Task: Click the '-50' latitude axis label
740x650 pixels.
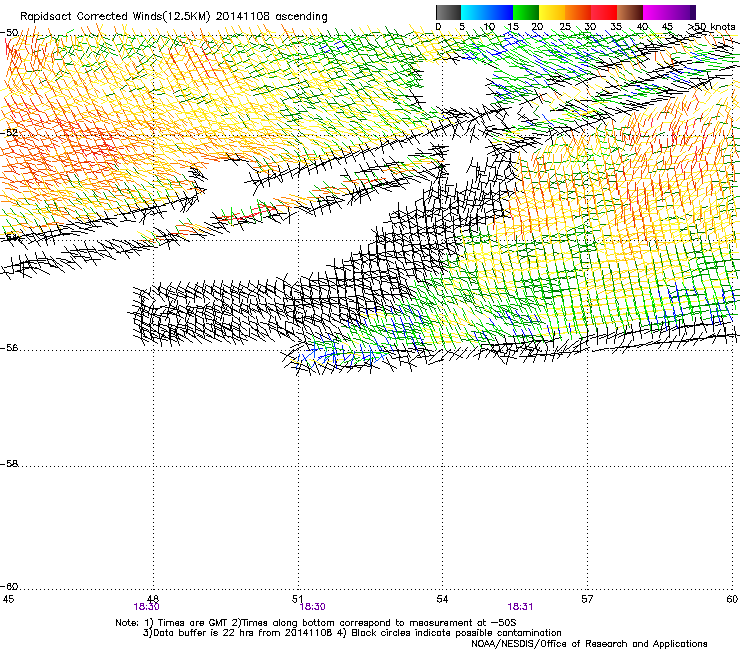Action: tap(9, 33)
